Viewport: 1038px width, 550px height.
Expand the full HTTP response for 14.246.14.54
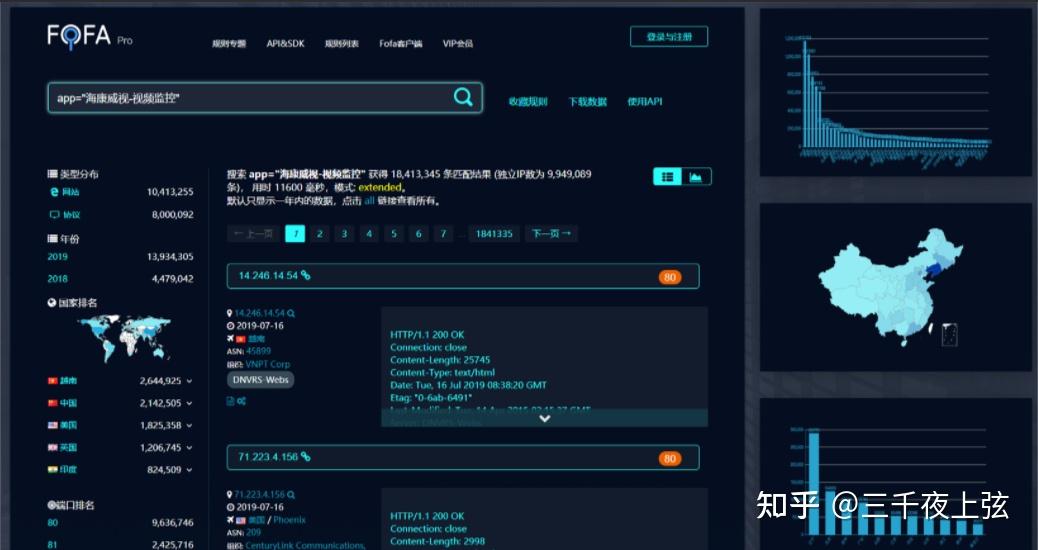(544, 418)
